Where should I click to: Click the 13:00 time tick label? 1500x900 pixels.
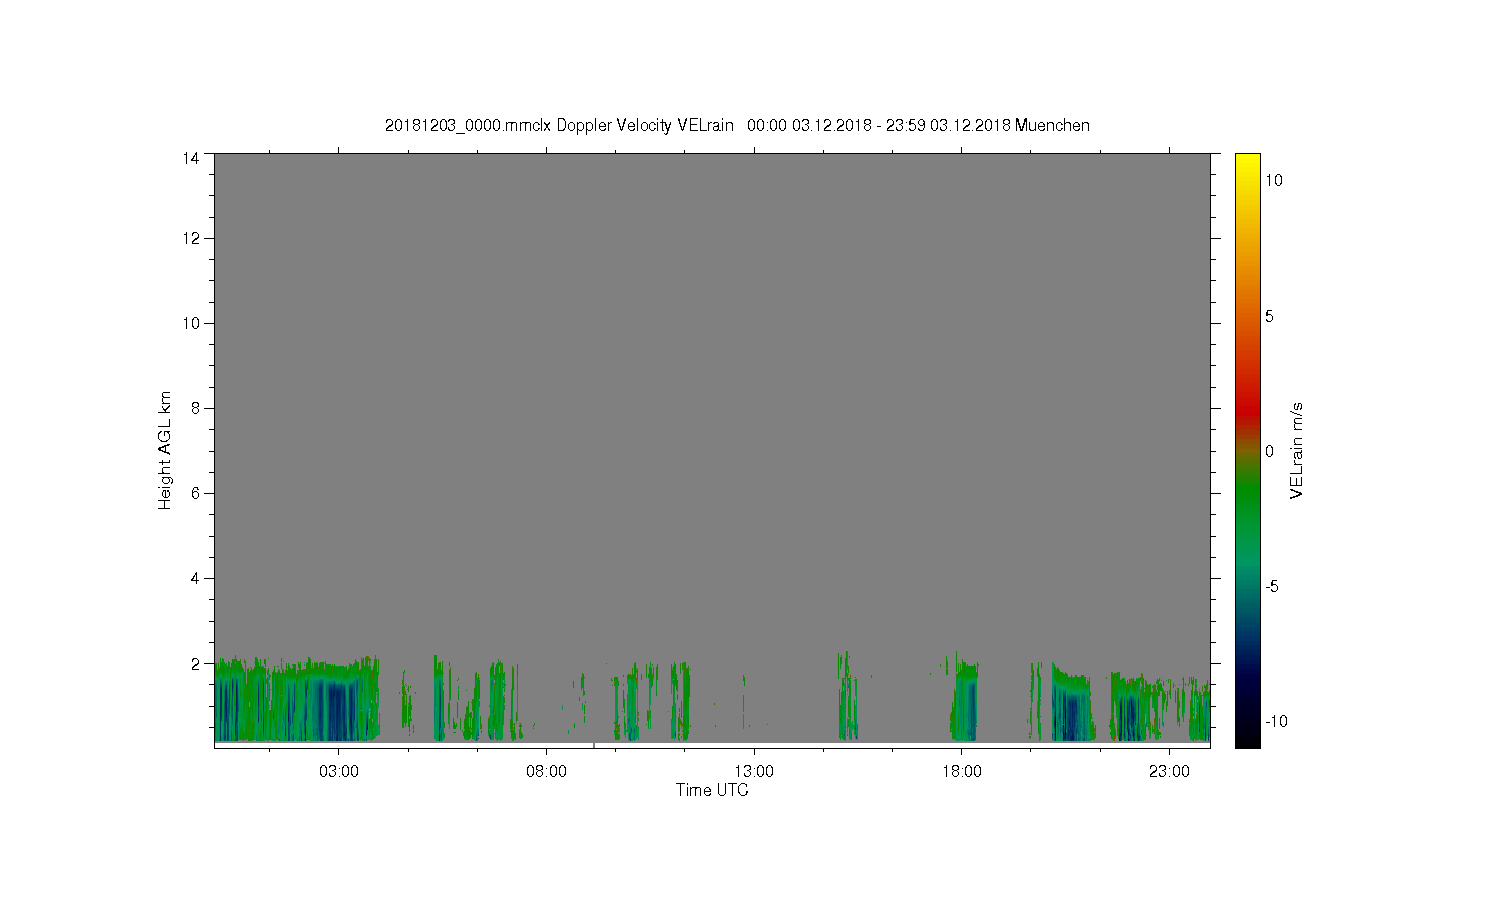point(754,772)
